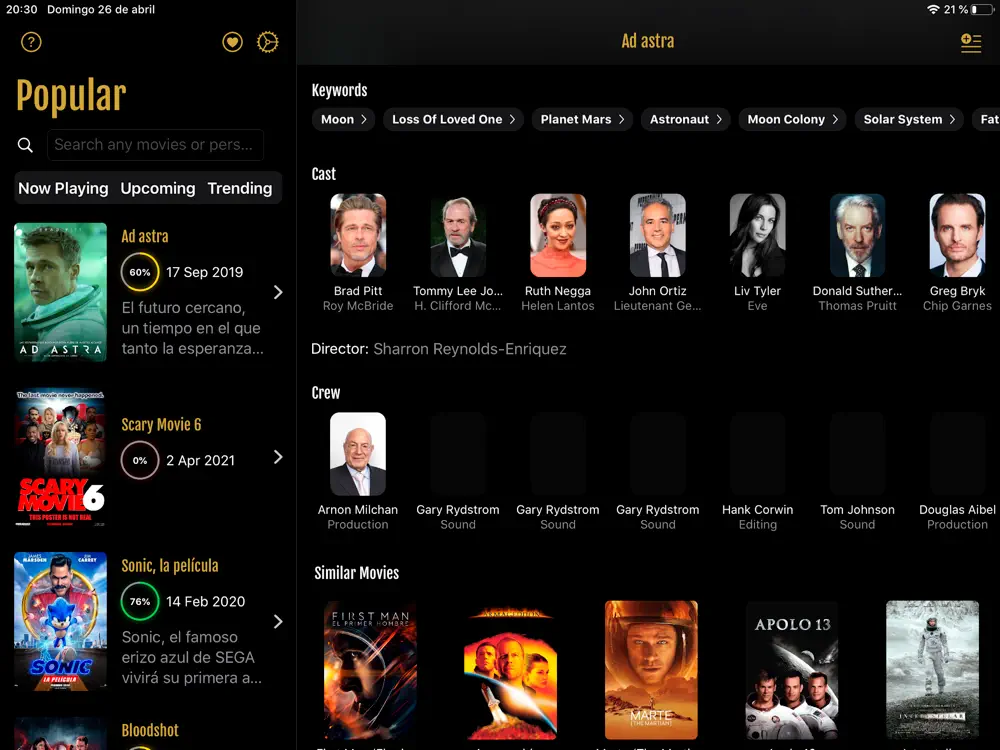Tap the 76% rating ring for Sonic
Viewport: 1000px width, 750px height.
140,601
